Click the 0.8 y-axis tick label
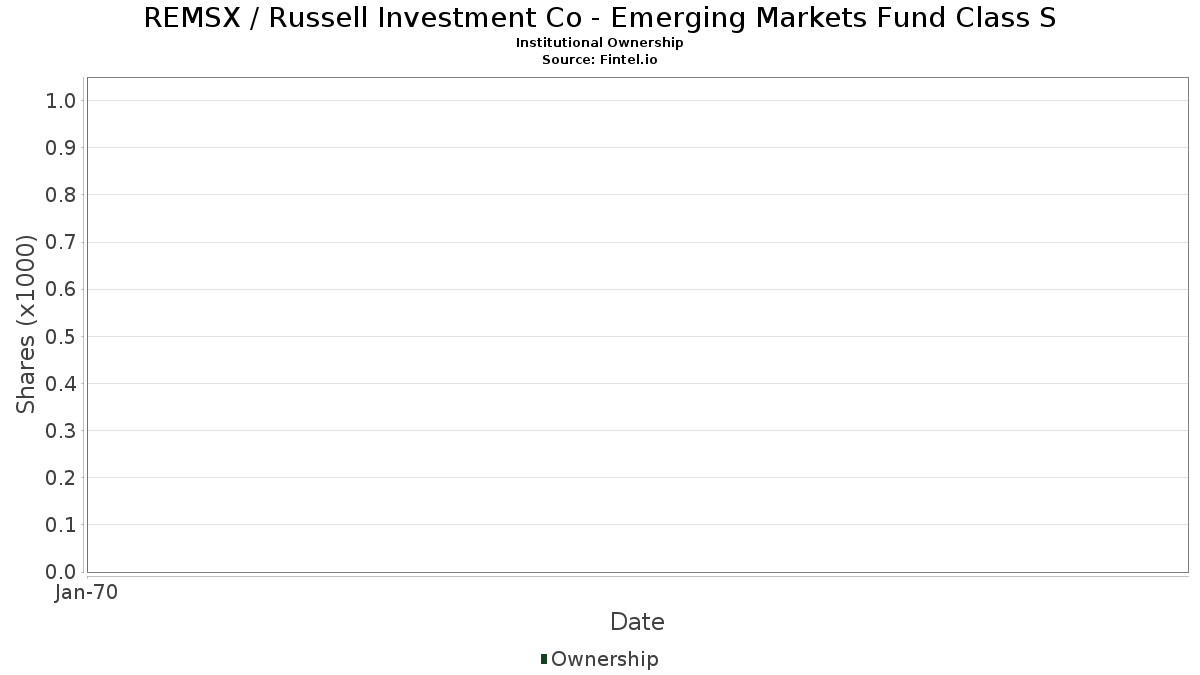The height and width of the screenshot is (675, 1200). tap(61, 195)
